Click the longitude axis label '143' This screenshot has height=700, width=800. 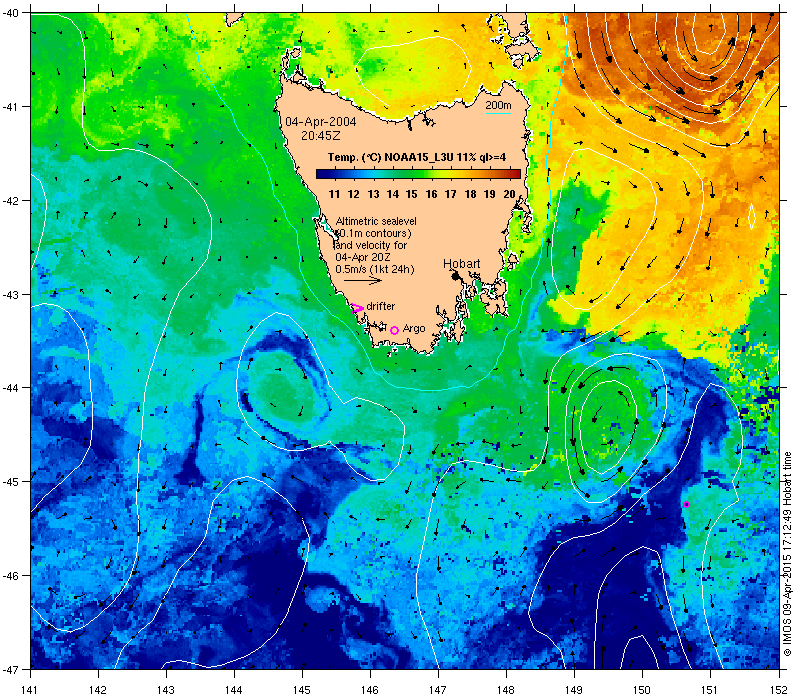coord(166,690)
